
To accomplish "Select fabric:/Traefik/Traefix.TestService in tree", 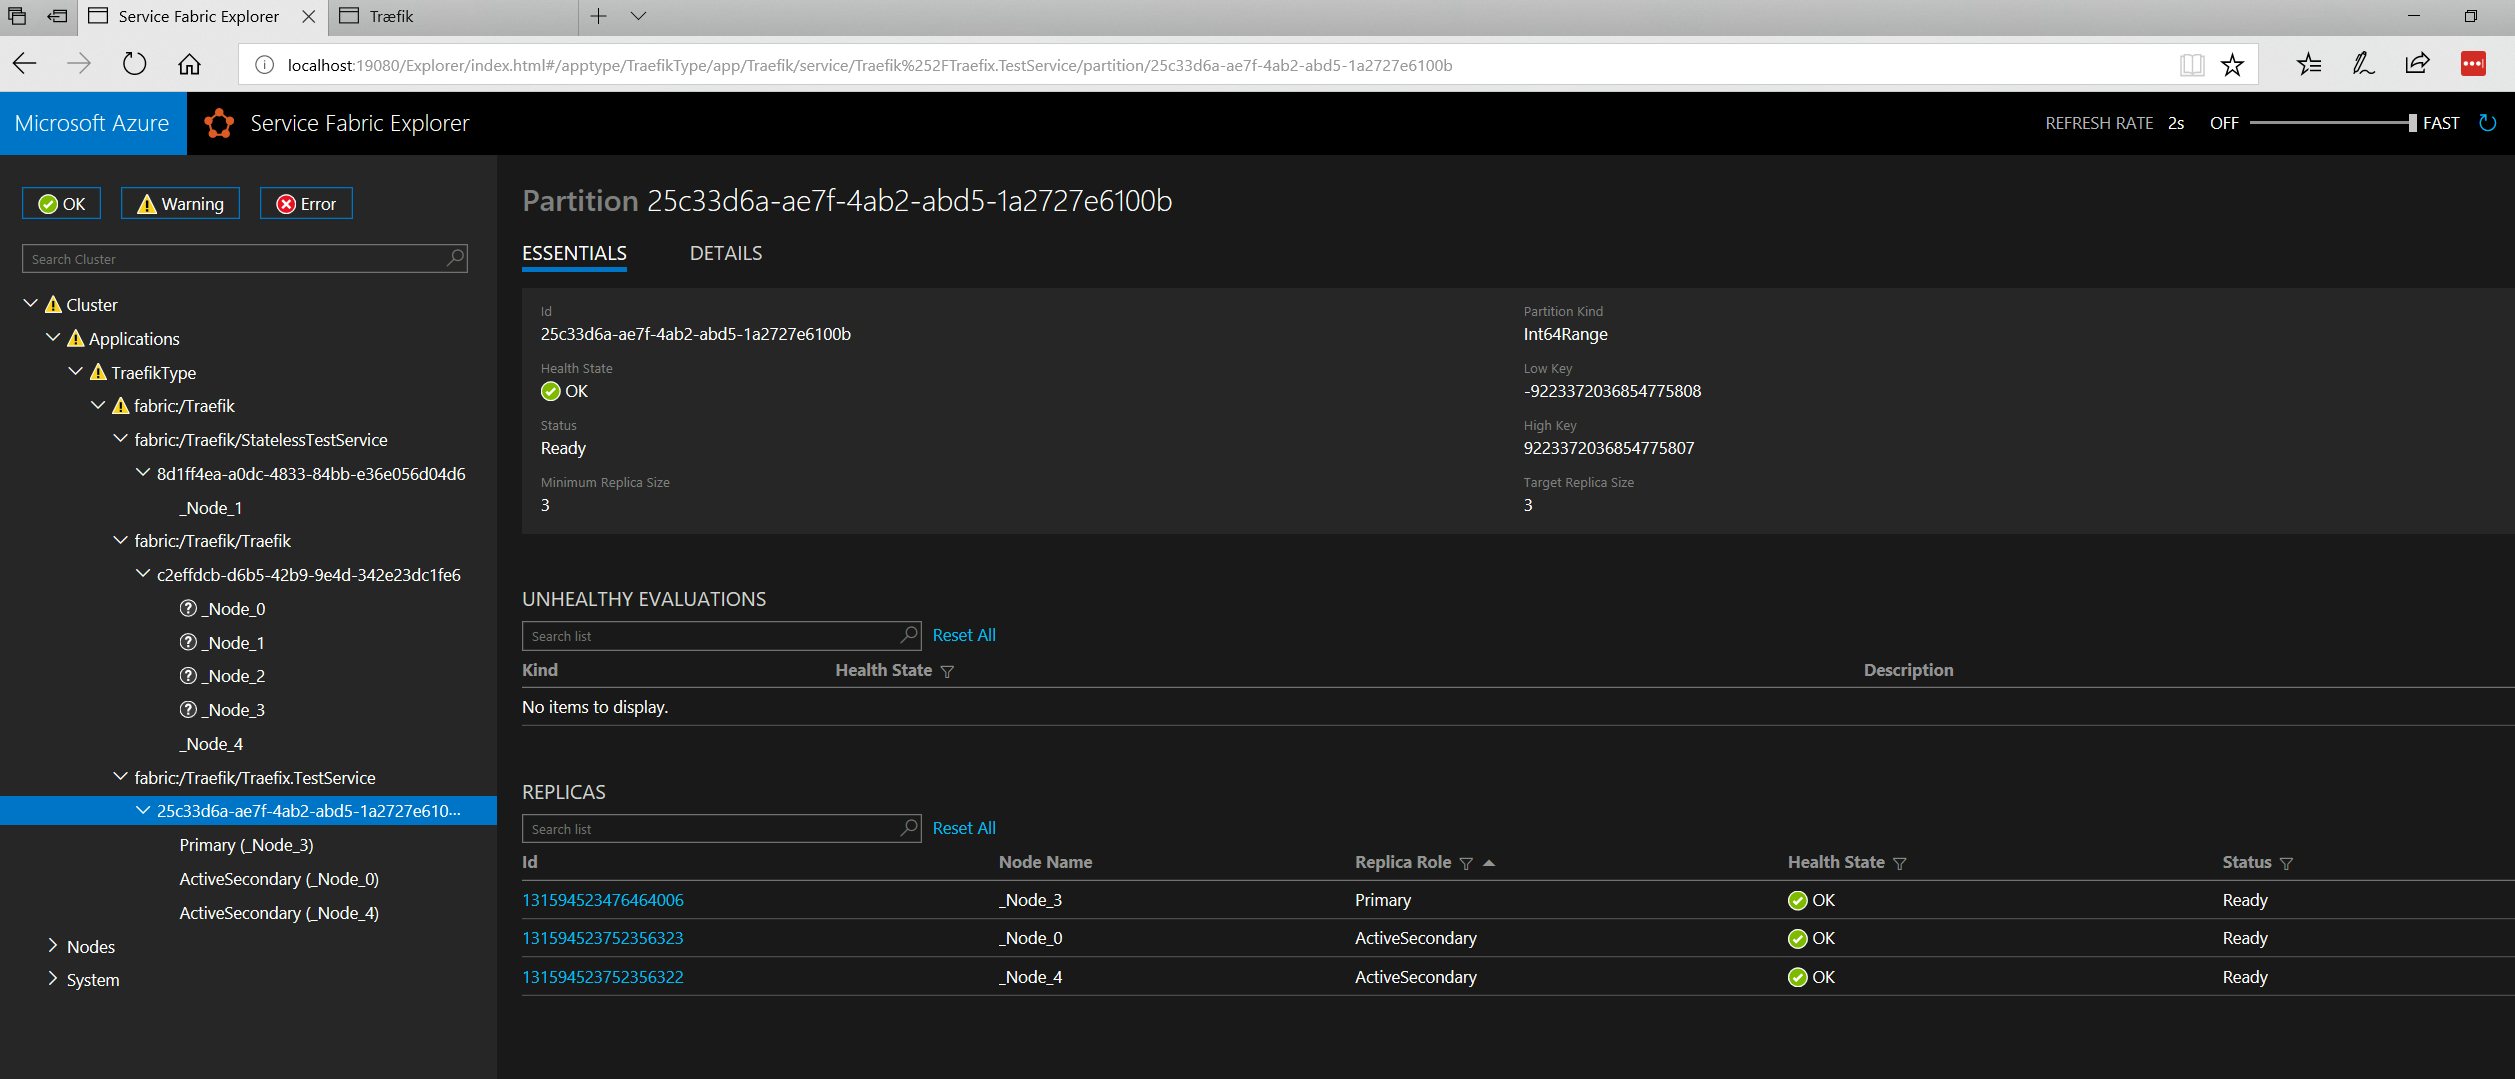I will pyautogui.click(x=255, y=777).
